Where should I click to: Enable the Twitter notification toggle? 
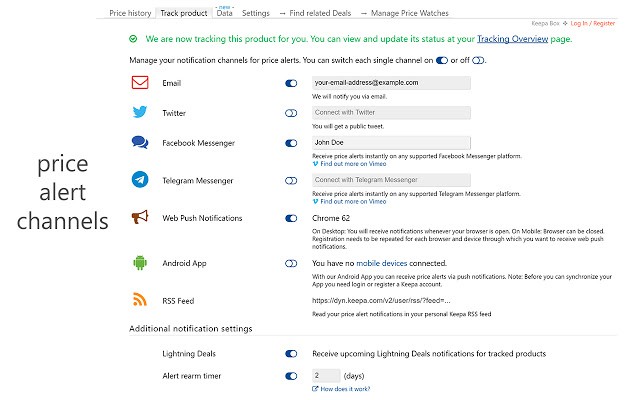pos(291,114)
